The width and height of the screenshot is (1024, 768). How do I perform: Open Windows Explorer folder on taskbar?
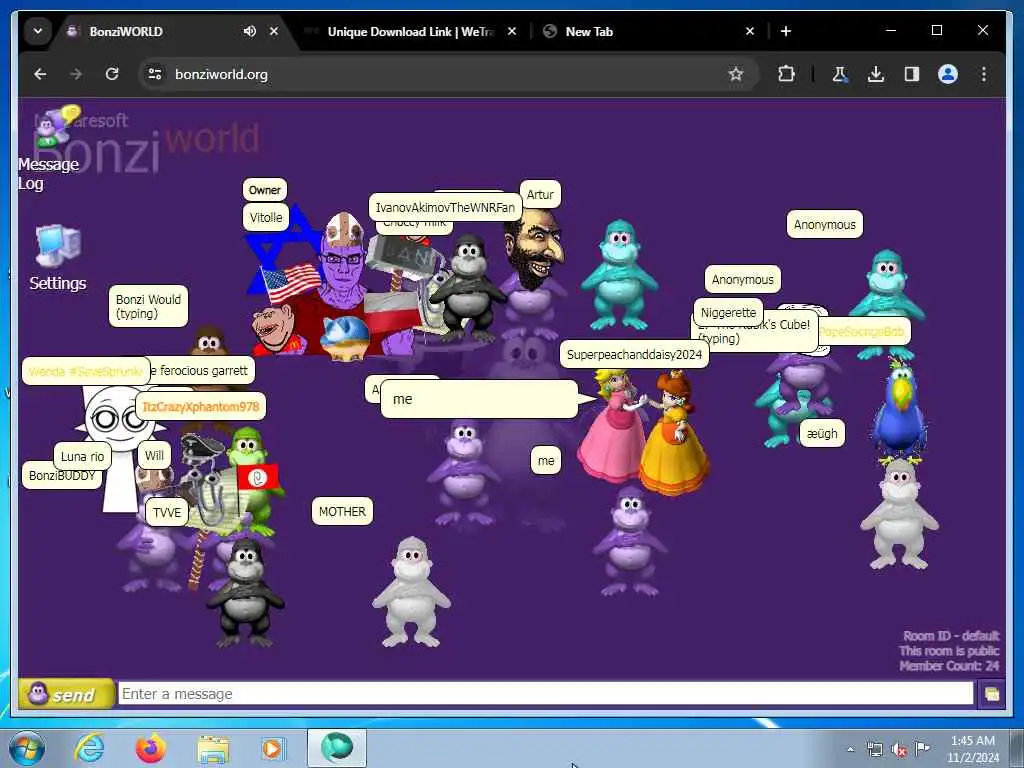point(213,750)
